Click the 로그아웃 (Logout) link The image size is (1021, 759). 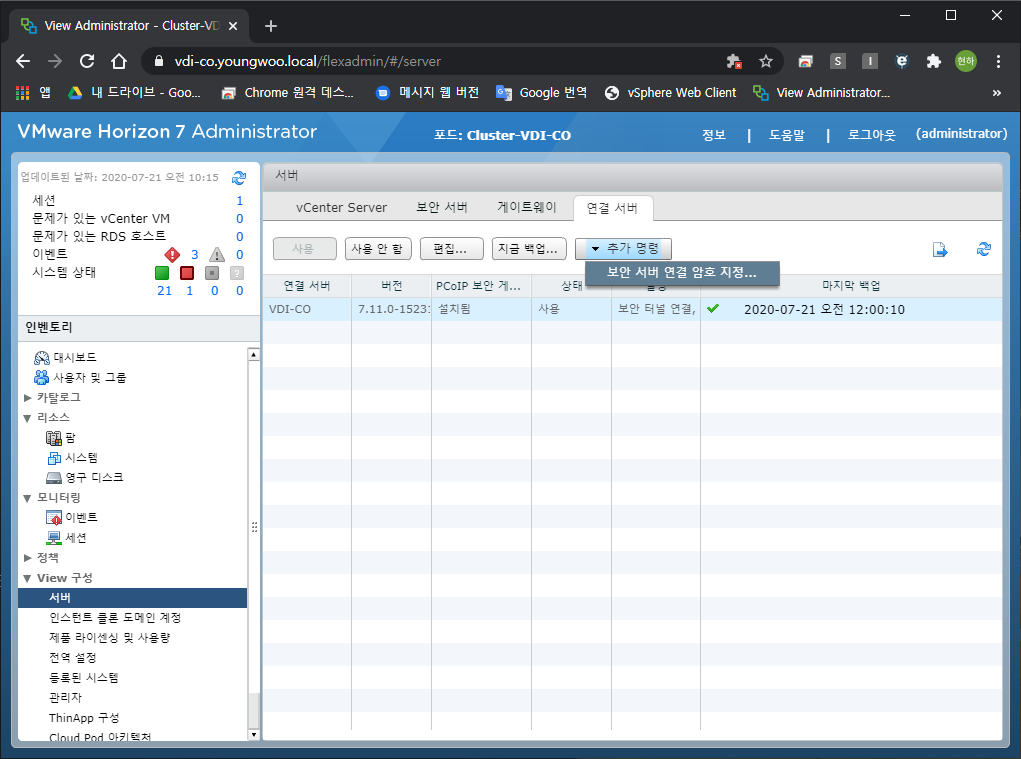coord(871,135)
